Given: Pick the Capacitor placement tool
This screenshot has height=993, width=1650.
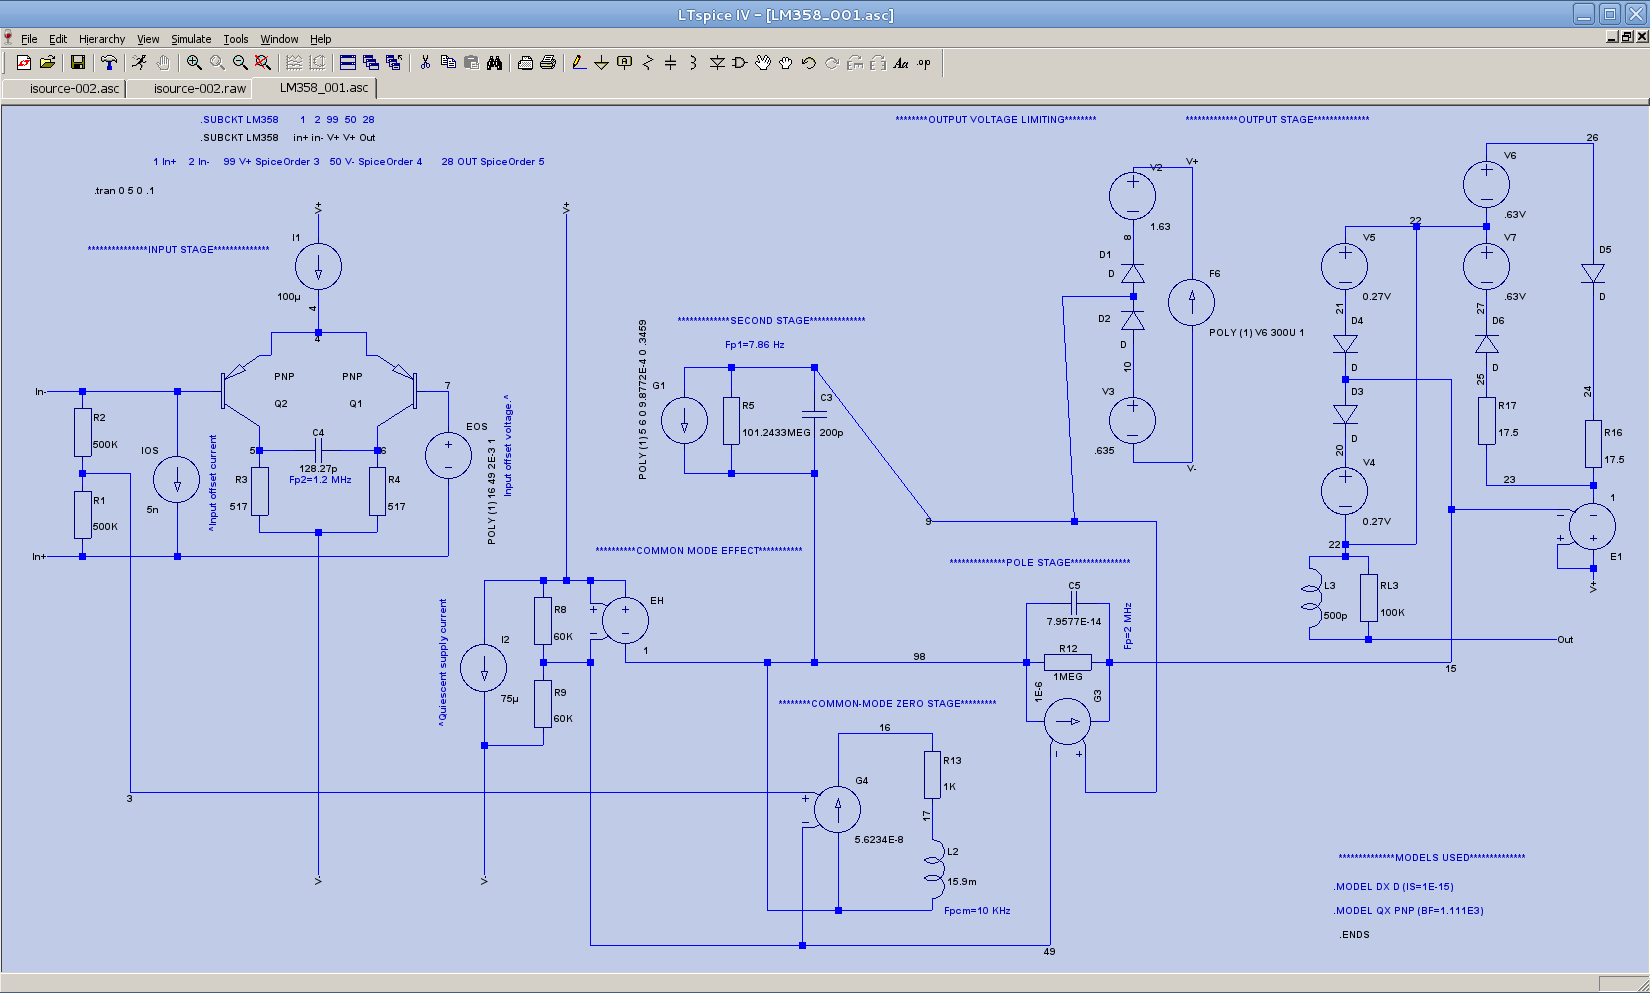Looking at the screenshot, I should (x=671, y=62).
